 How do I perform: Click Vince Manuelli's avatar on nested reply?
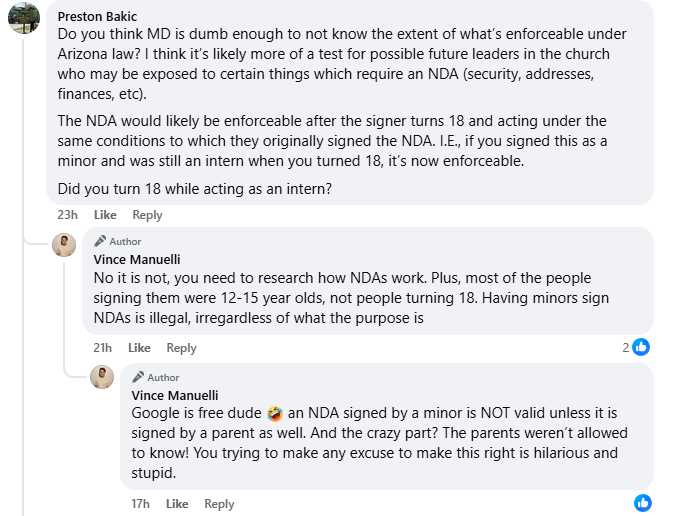tap(102, 377)
